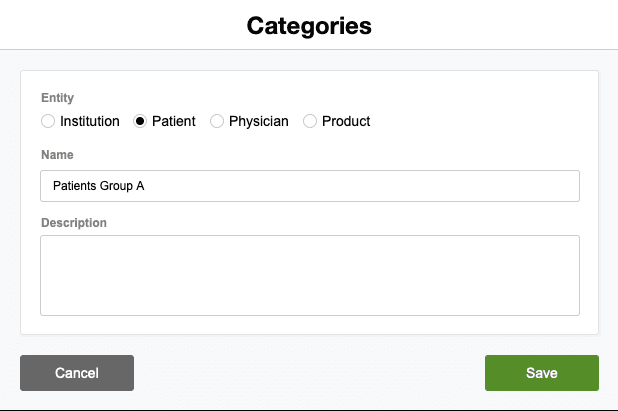Choose the Physician entity radio button
This screenshot has height=411, width=618.
tap(217, 121)
